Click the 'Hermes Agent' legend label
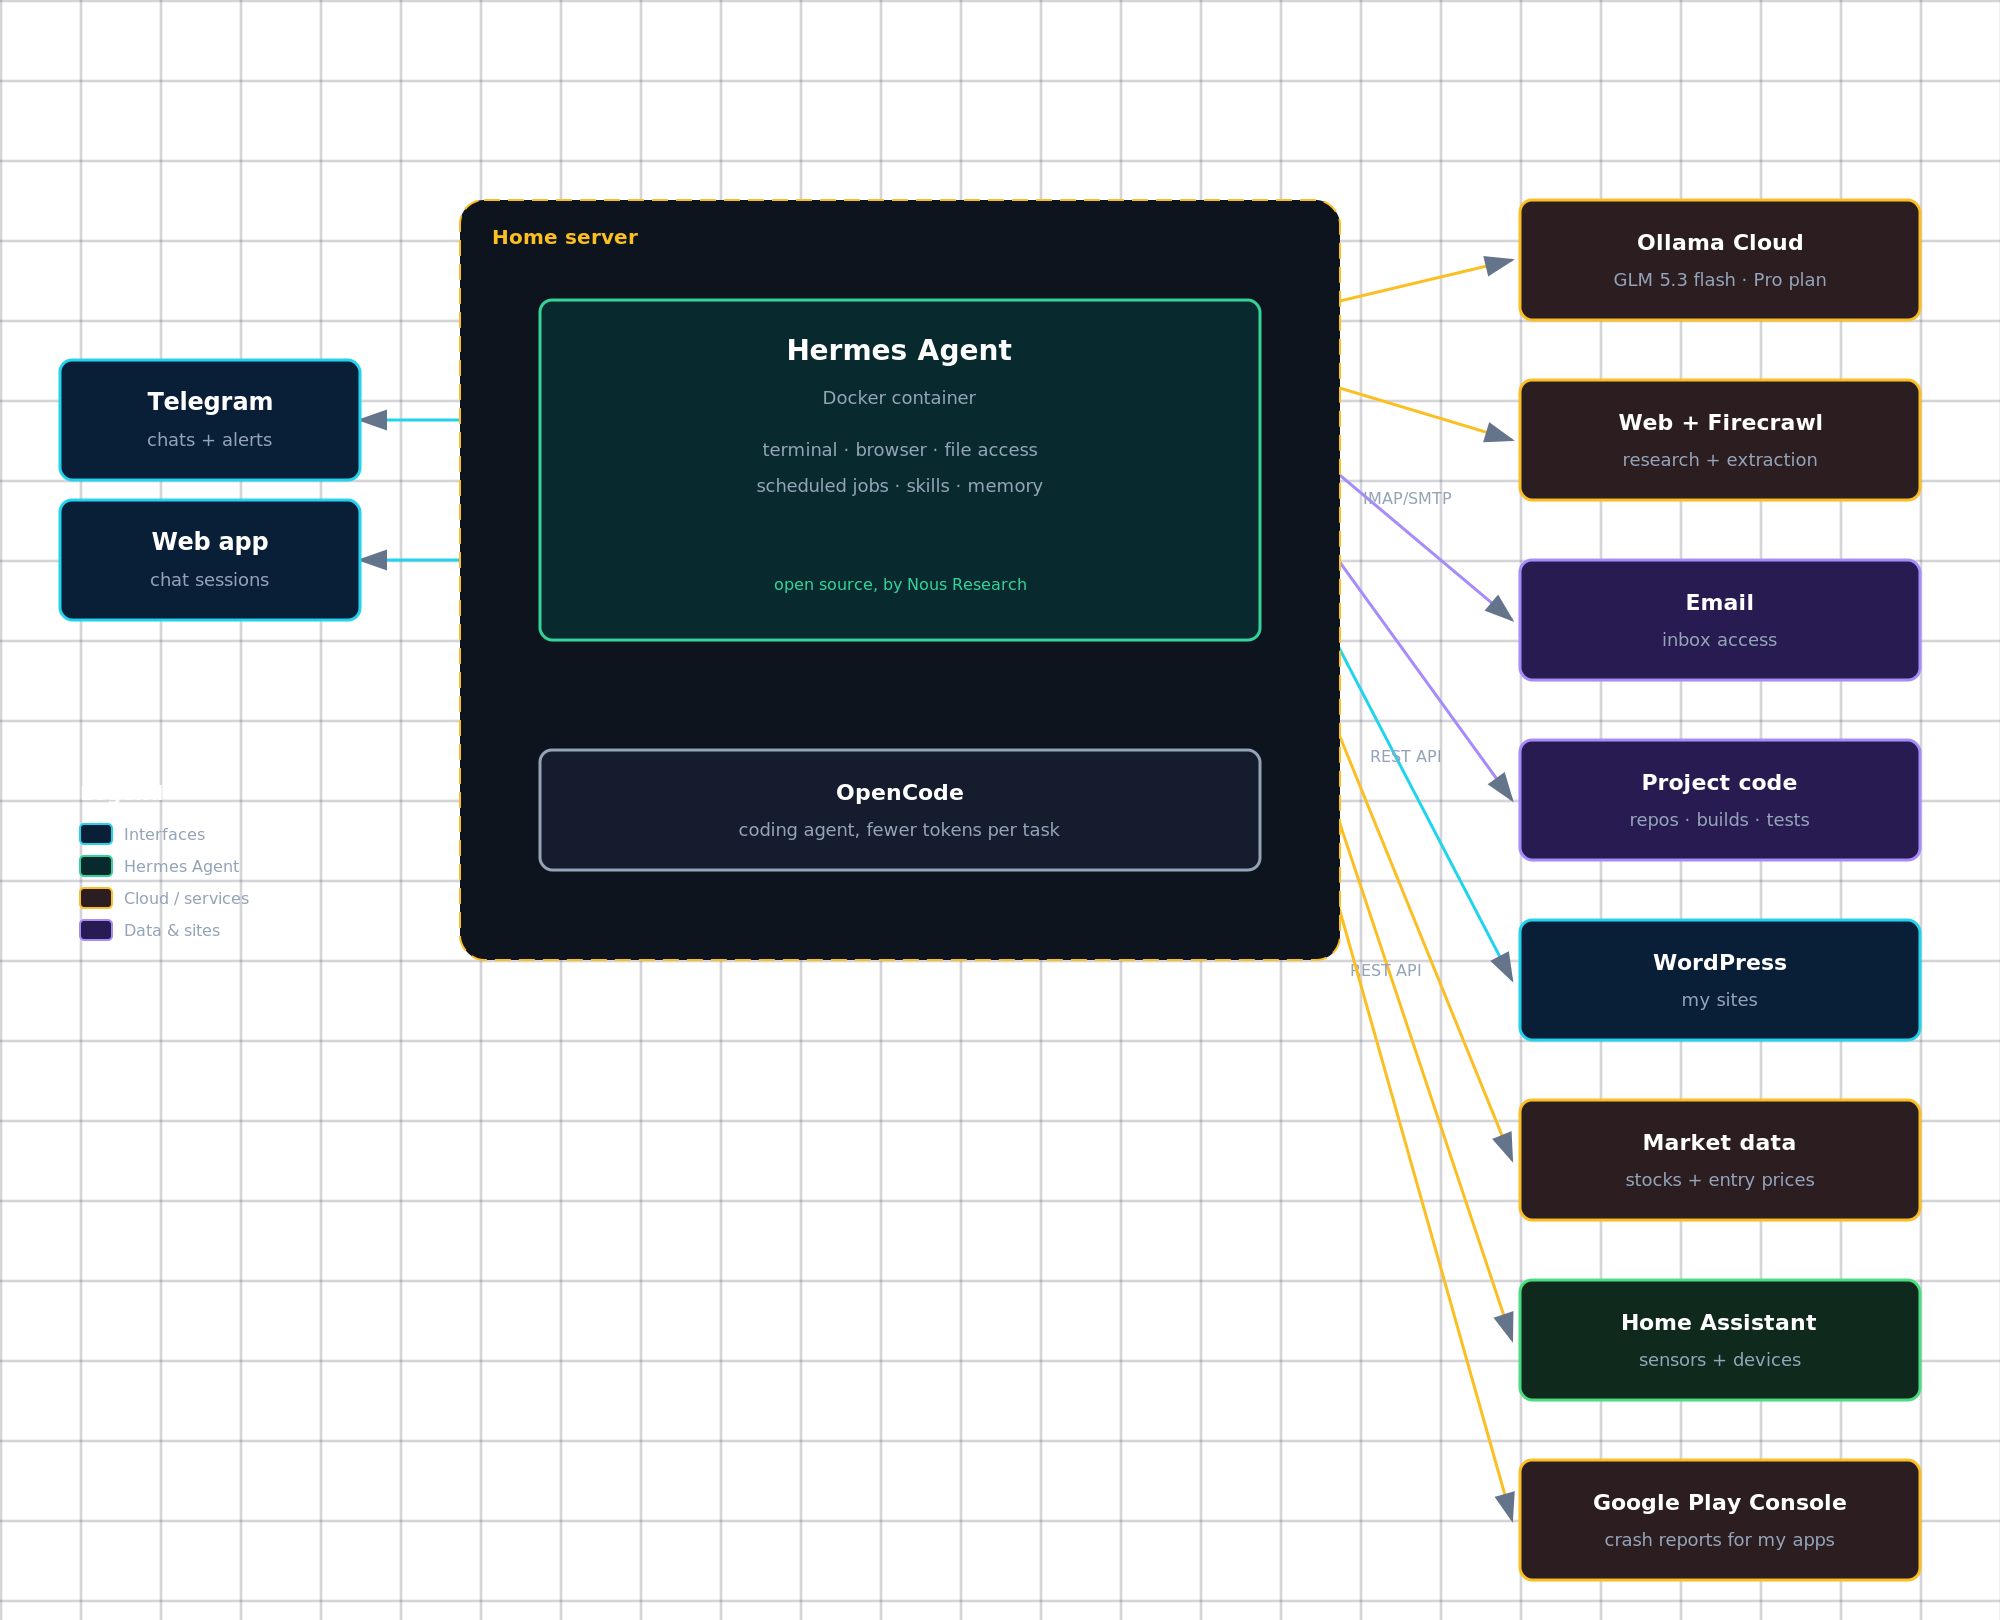This screenshot has width=2000, height=1620. [x=181, y=866]
